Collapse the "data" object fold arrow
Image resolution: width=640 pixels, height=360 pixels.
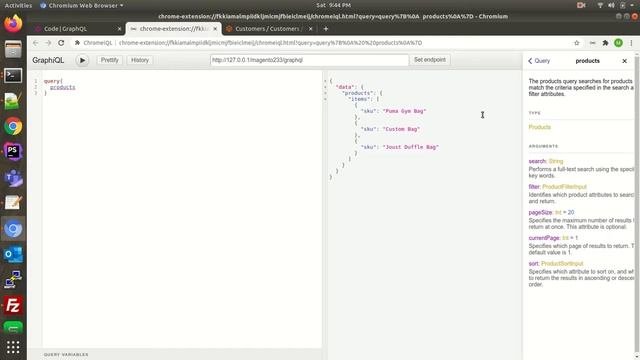tap(325, 87)
